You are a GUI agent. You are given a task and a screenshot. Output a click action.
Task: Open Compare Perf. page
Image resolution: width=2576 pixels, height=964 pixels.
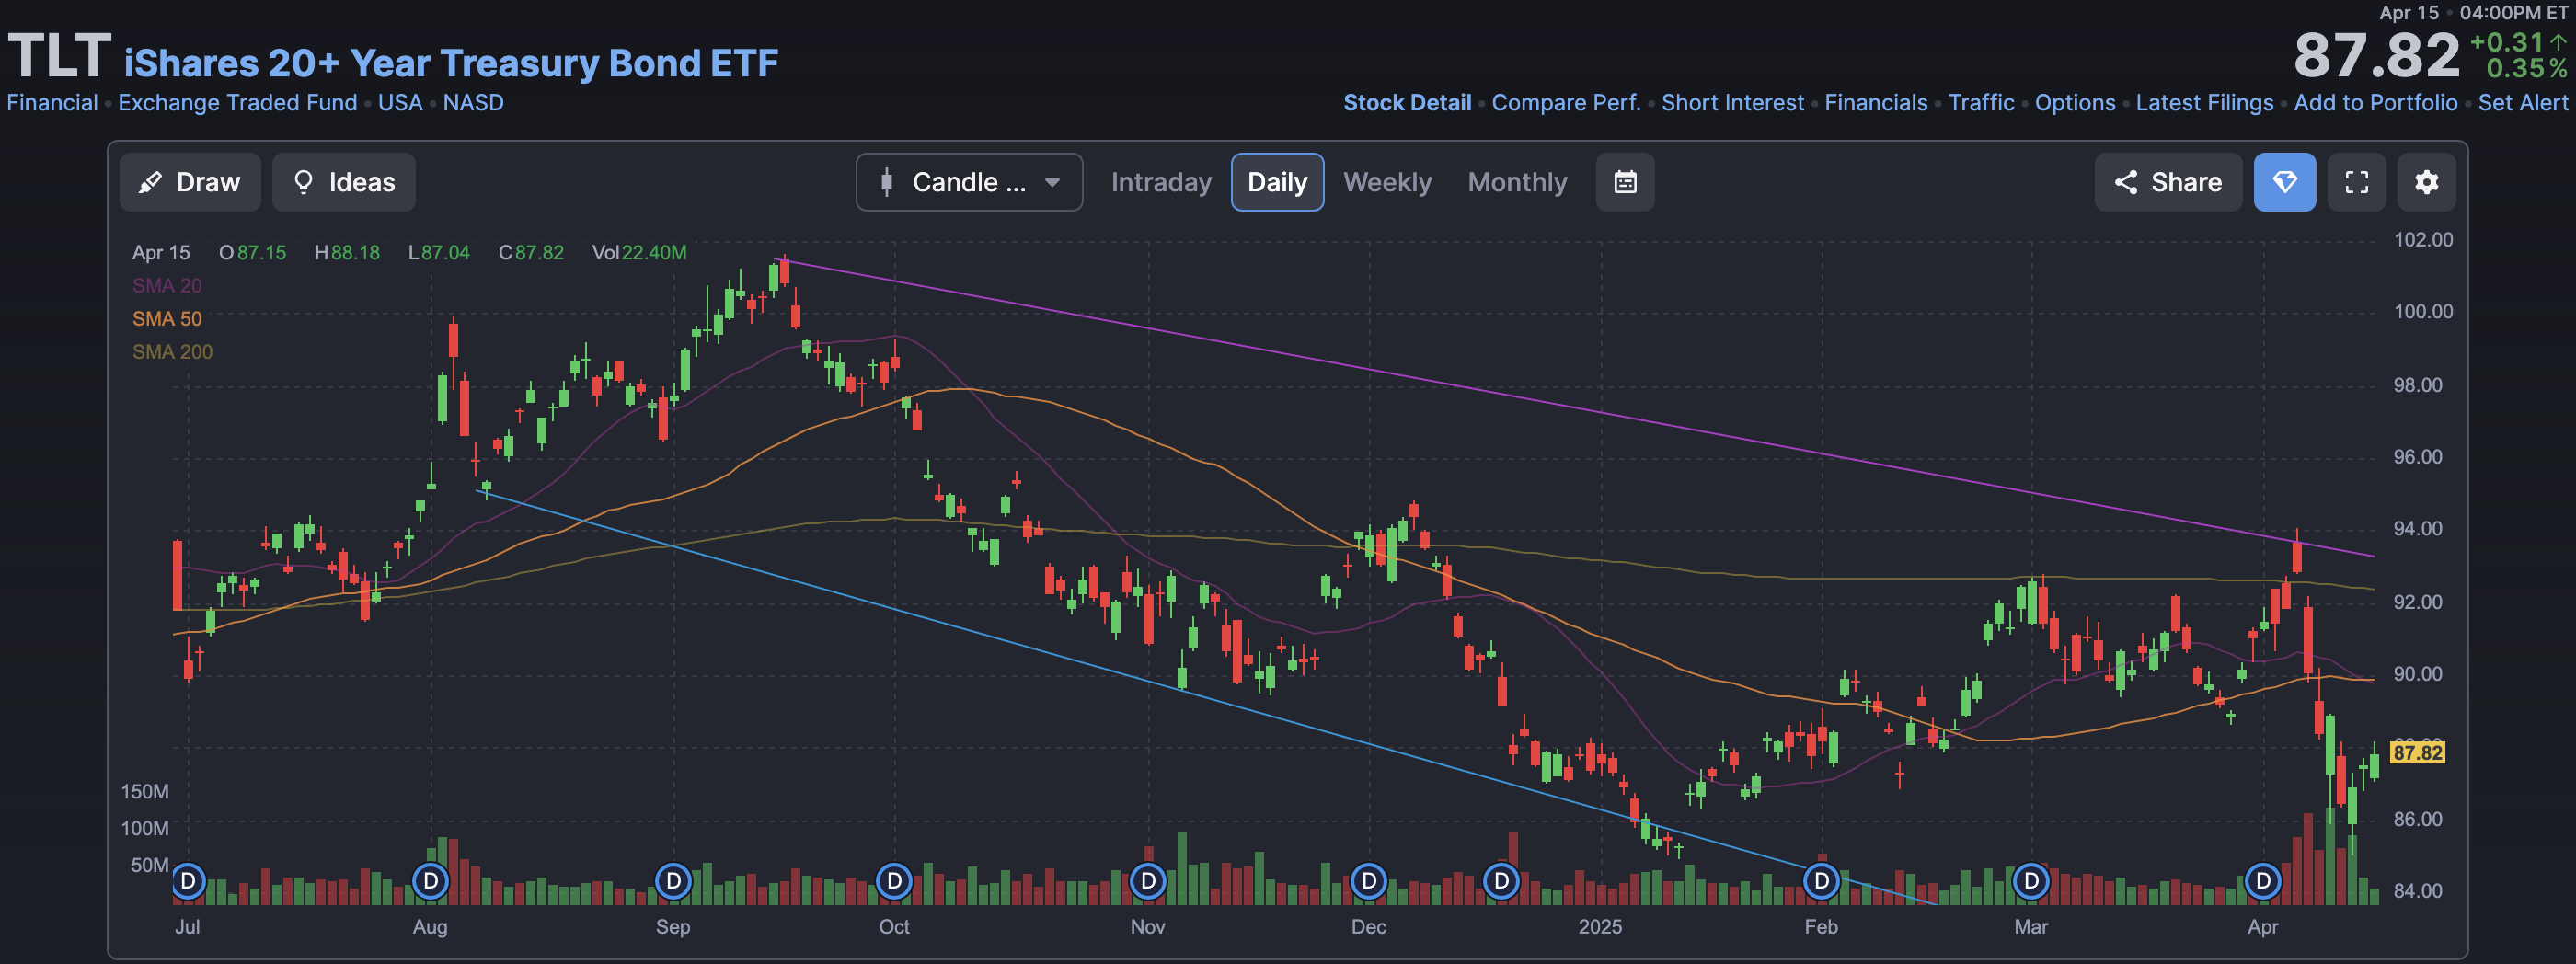click(x=1566, y=103)
